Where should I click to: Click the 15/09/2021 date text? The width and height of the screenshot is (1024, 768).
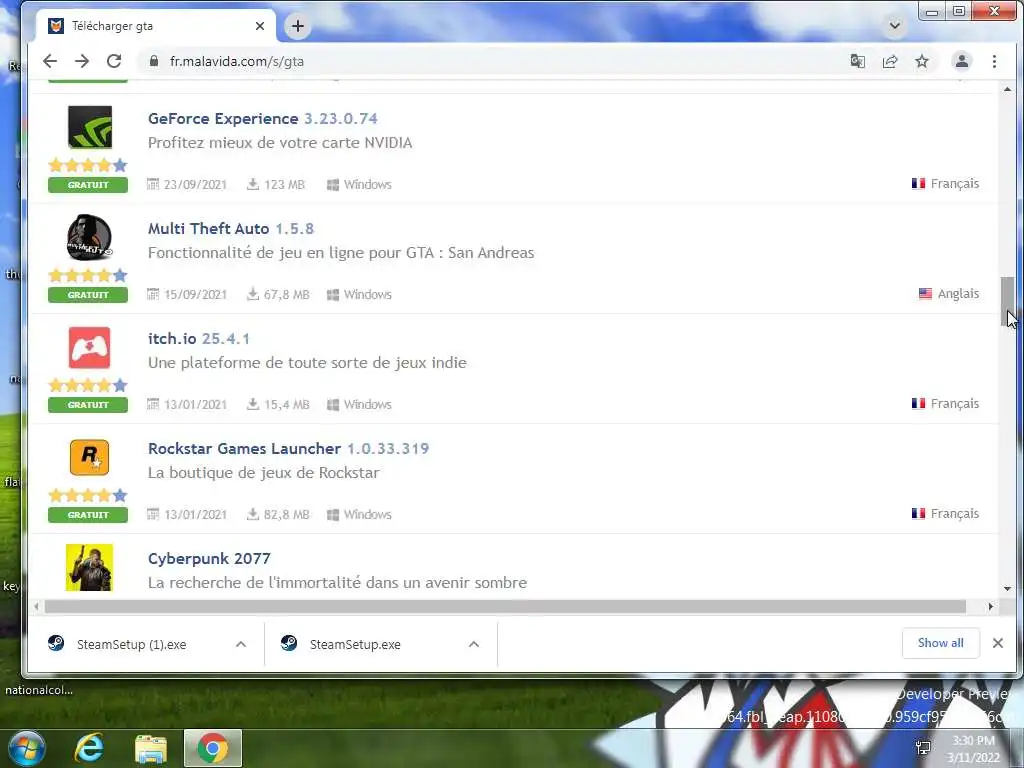pos(195,295)
